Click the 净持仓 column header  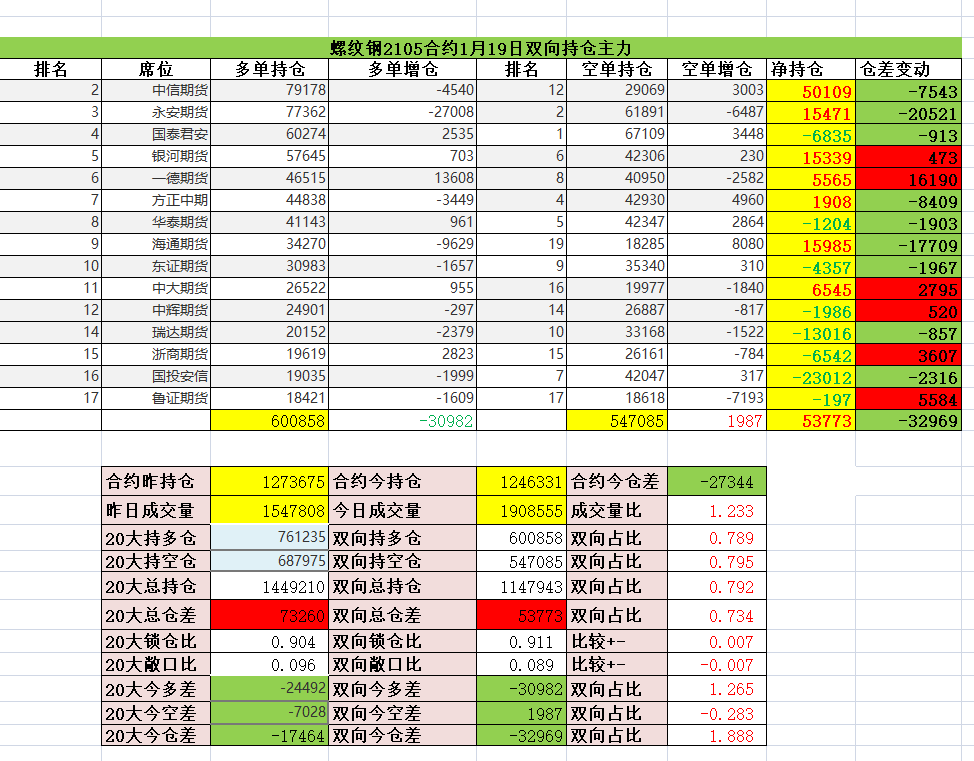[x=811, y=69]
